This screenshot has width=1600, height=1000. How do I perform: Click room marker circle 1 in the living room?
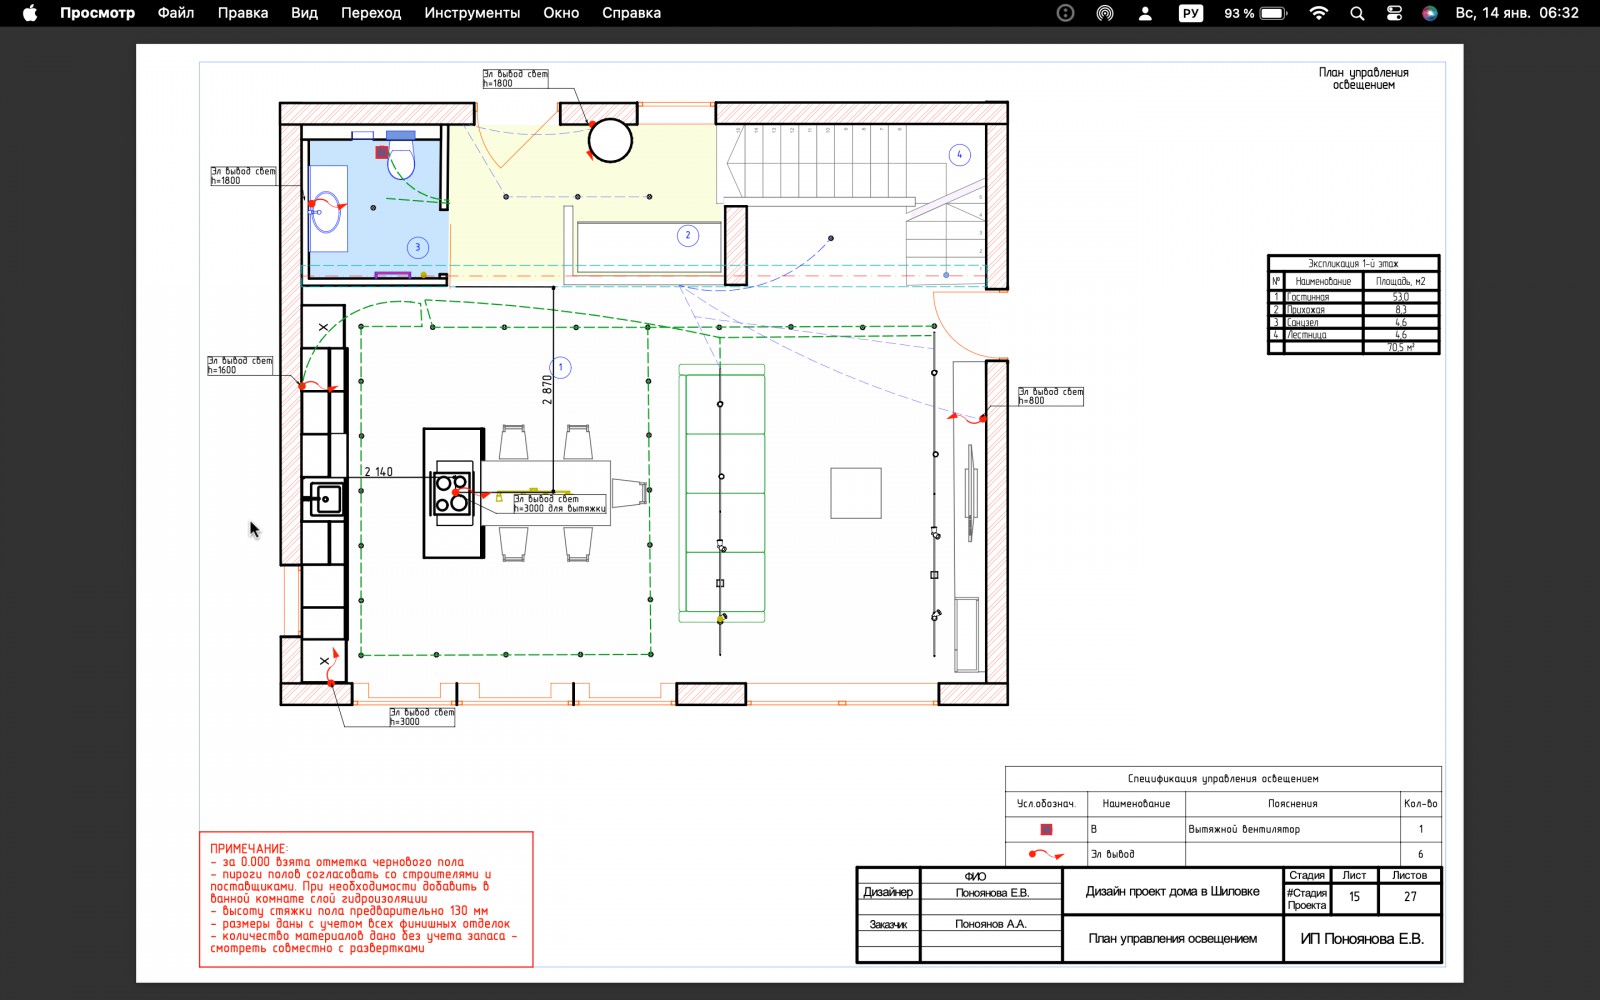[x=561, y=367]
